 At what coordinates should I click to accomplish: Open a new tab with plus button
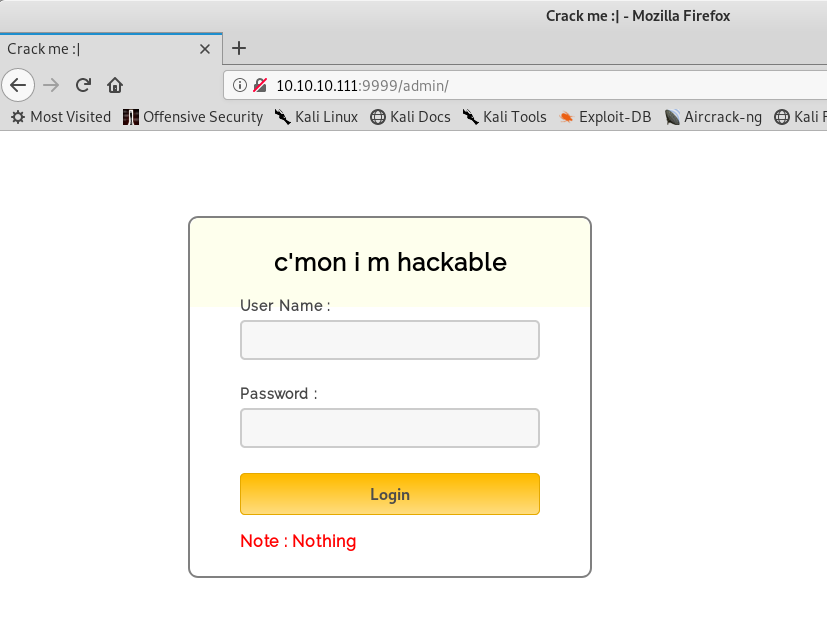point(239,48)
